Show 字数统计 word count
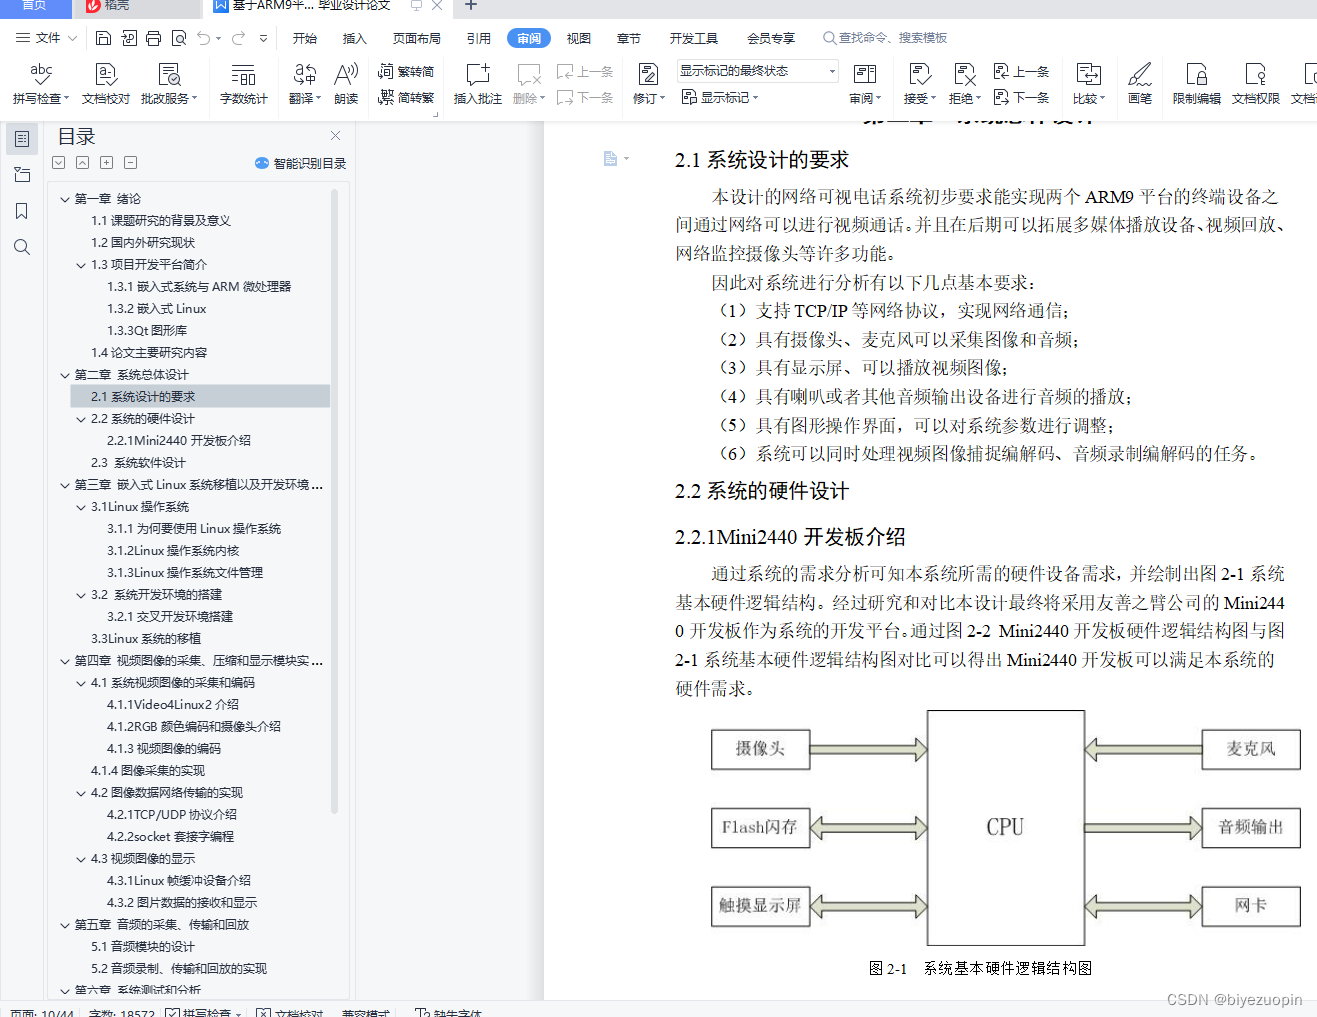 (243, 83)
